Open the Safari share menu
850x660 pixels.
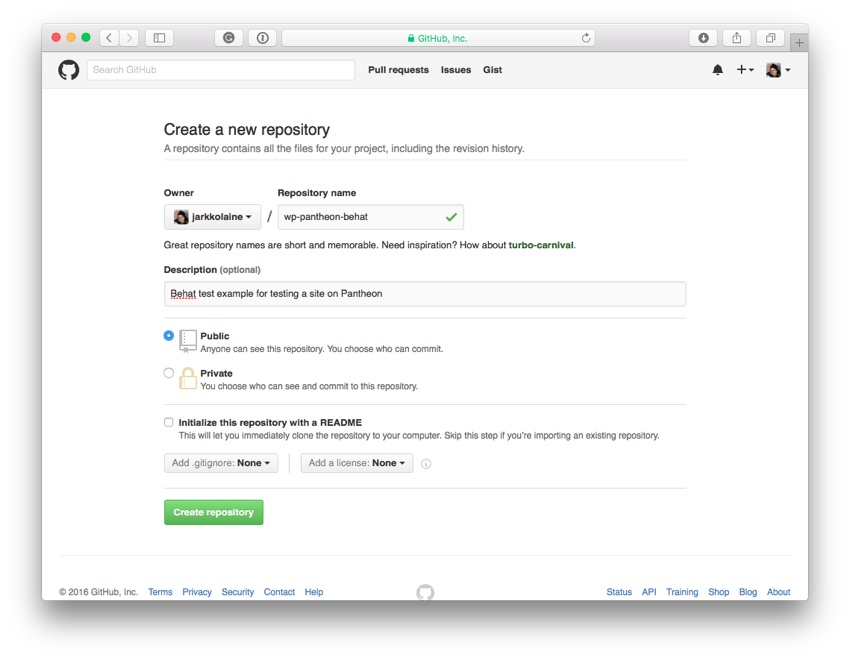(737, 37)
